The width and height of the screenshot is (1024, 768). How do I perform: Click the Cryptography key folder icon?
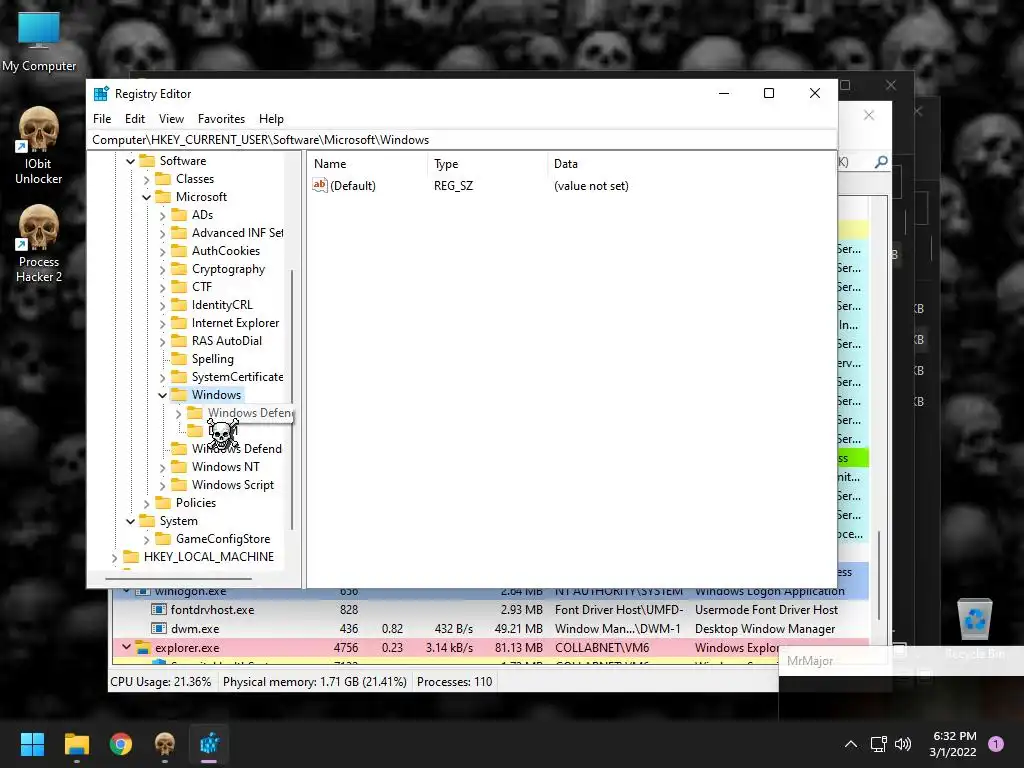pyautogui.click(x=179, y=269)
